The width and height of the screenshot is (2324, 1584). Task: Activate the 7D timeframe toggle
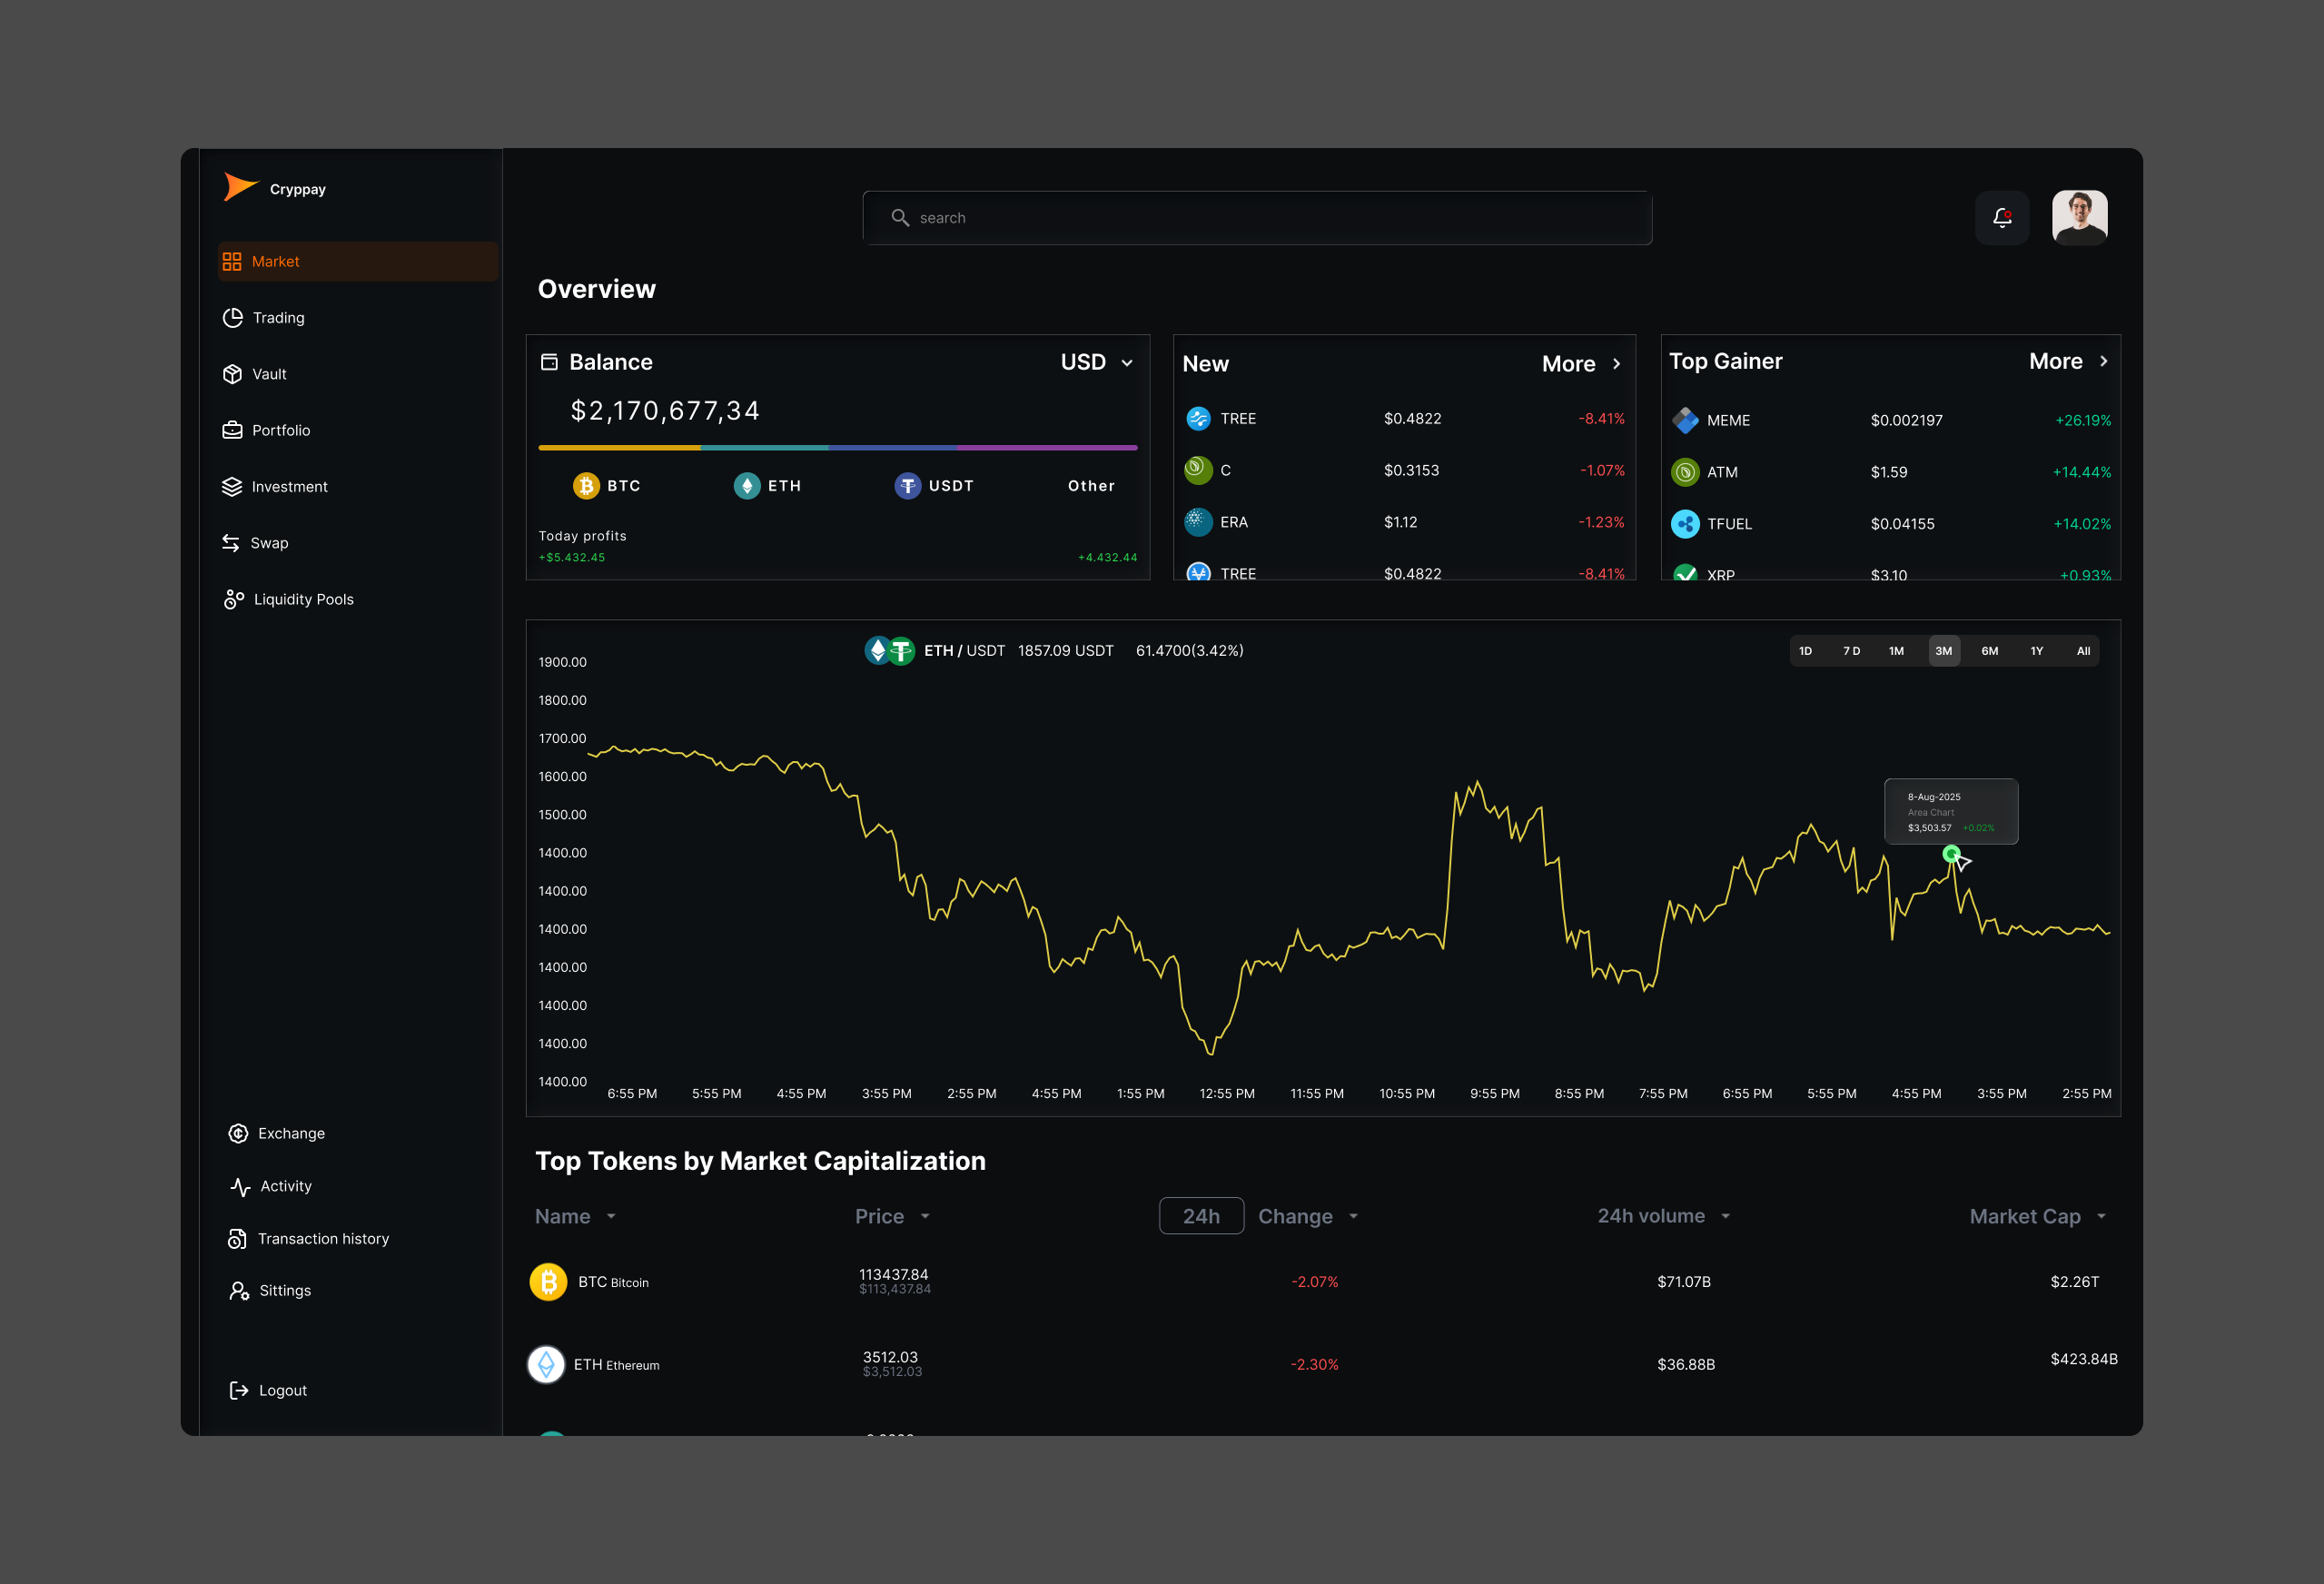[1851, 650]
